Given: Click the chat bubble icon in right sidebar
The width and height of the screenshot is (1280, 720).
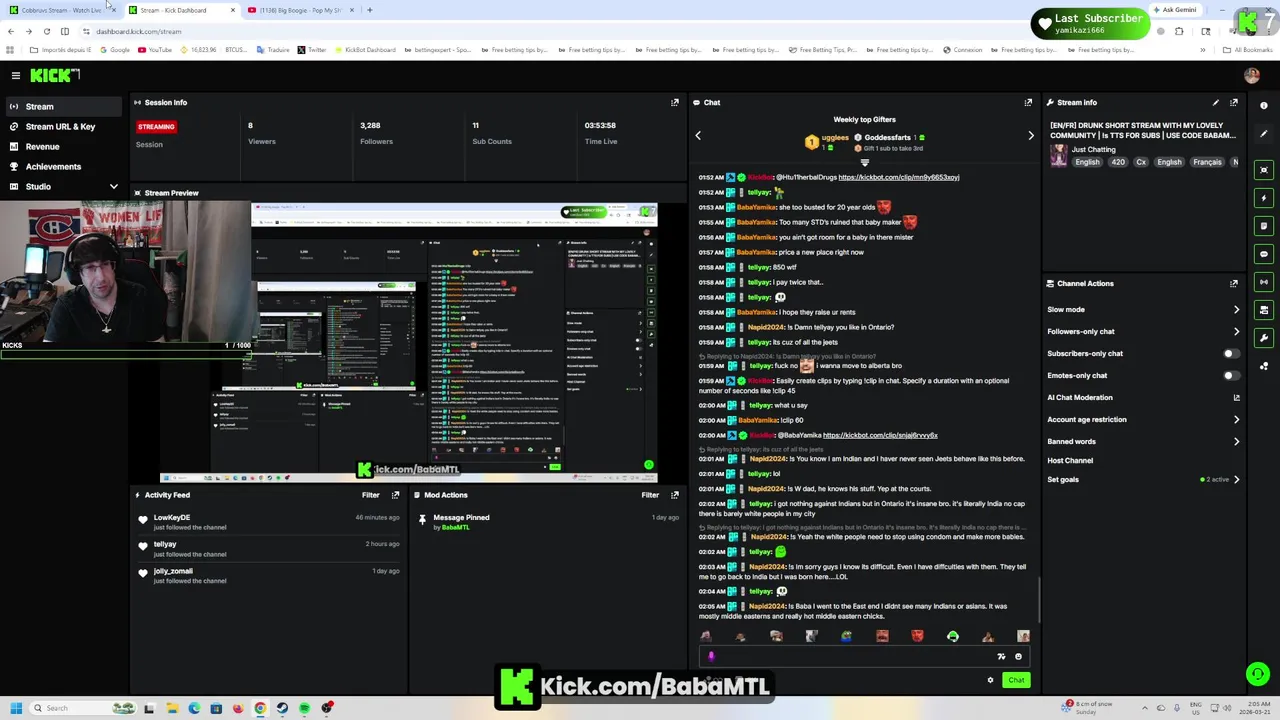Looking at the screenshot, I should pyautogui.click(x=1264, y=254).
